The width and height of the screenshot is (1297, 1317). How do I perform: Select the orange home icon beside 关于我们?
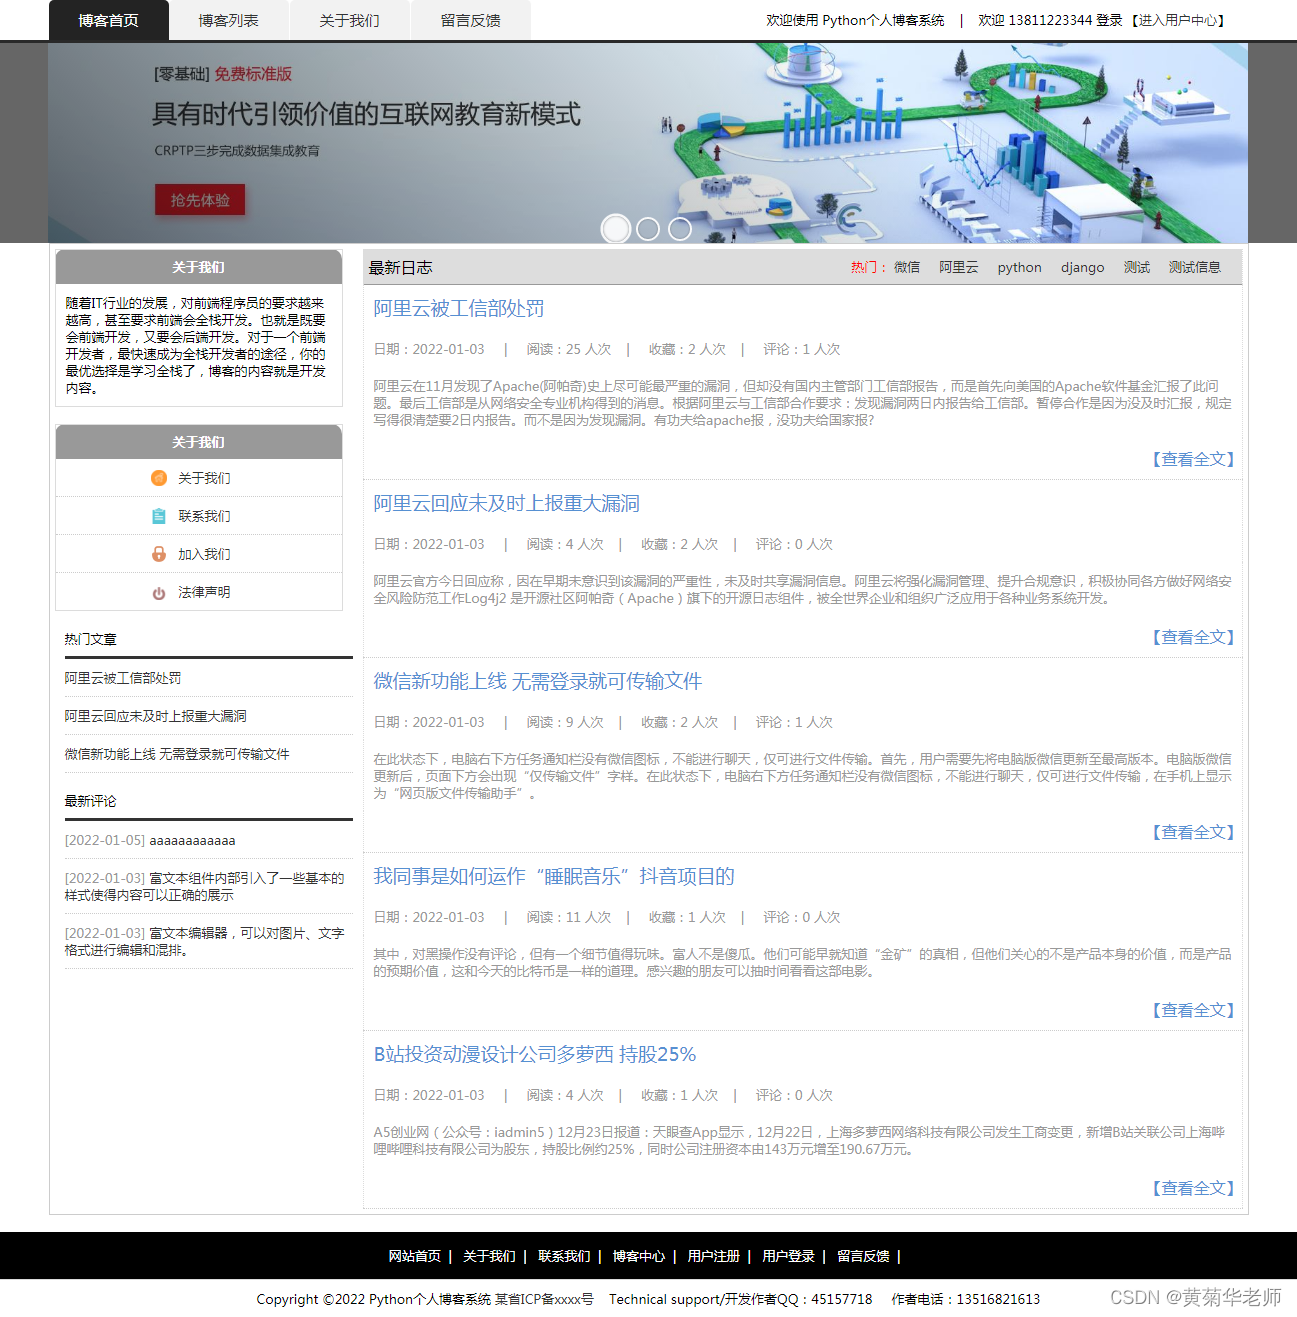(159, 478)
